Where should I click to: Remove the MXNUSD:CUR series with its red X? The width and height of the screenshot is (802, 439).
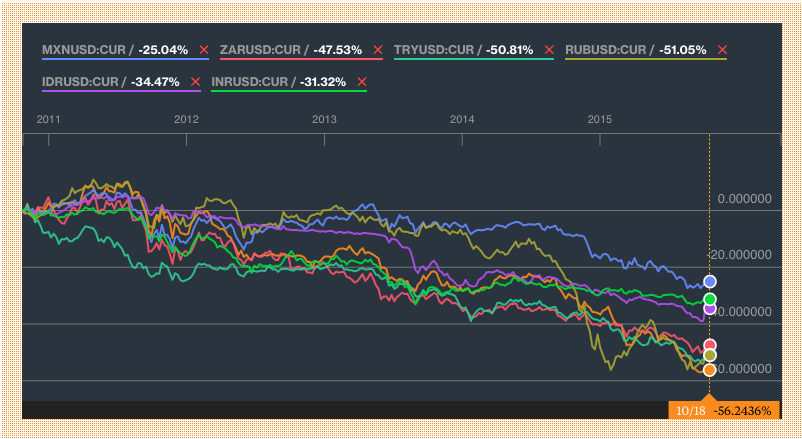203,49
